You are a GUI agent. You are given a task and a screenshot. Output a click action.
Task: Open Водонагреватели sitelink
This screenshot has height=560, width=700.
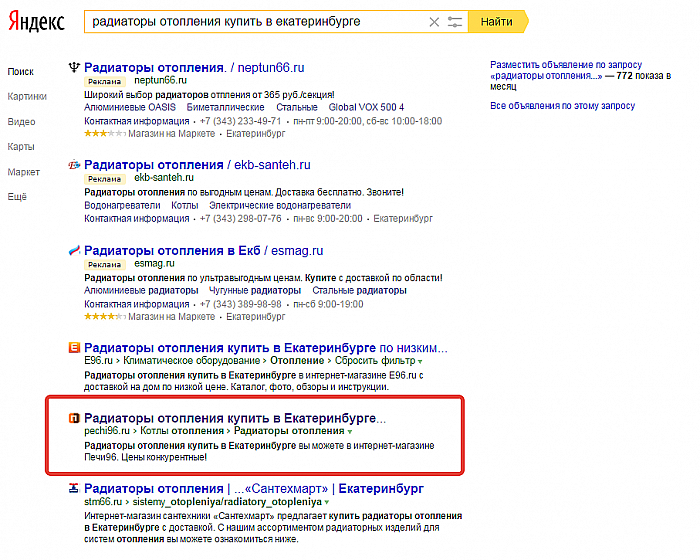coord(122,205)
